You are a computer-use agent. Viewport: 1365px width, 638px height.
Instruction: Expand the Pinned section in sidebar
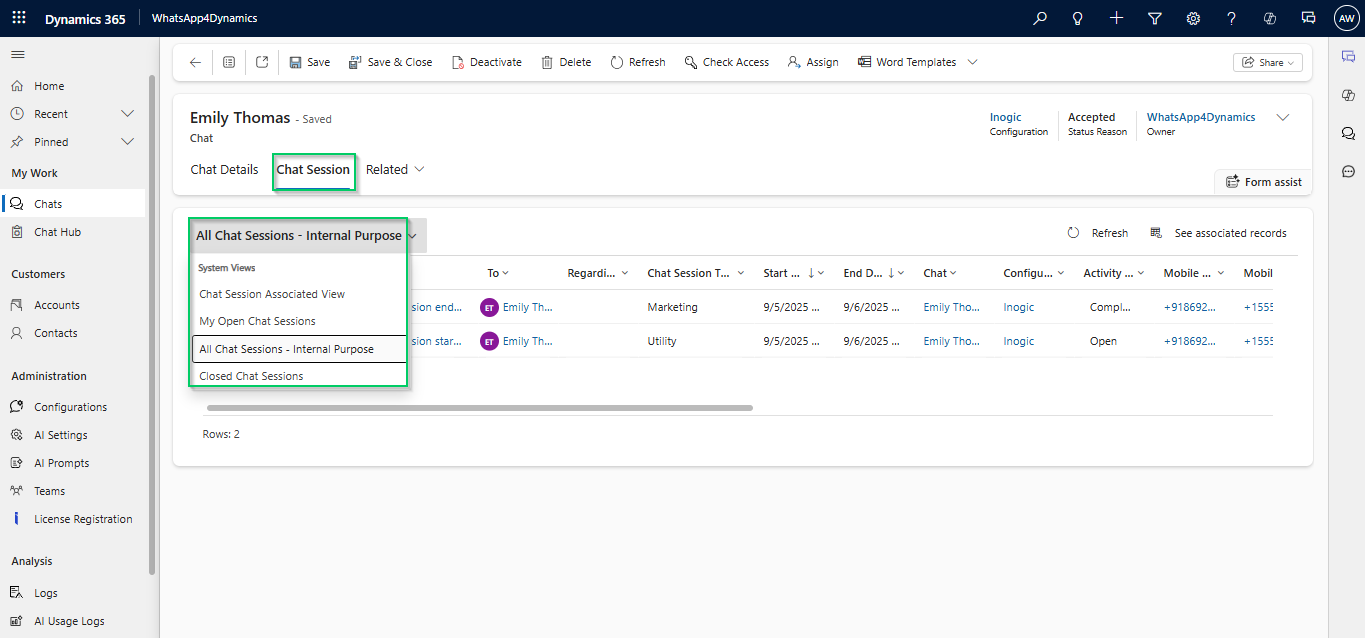127,142
